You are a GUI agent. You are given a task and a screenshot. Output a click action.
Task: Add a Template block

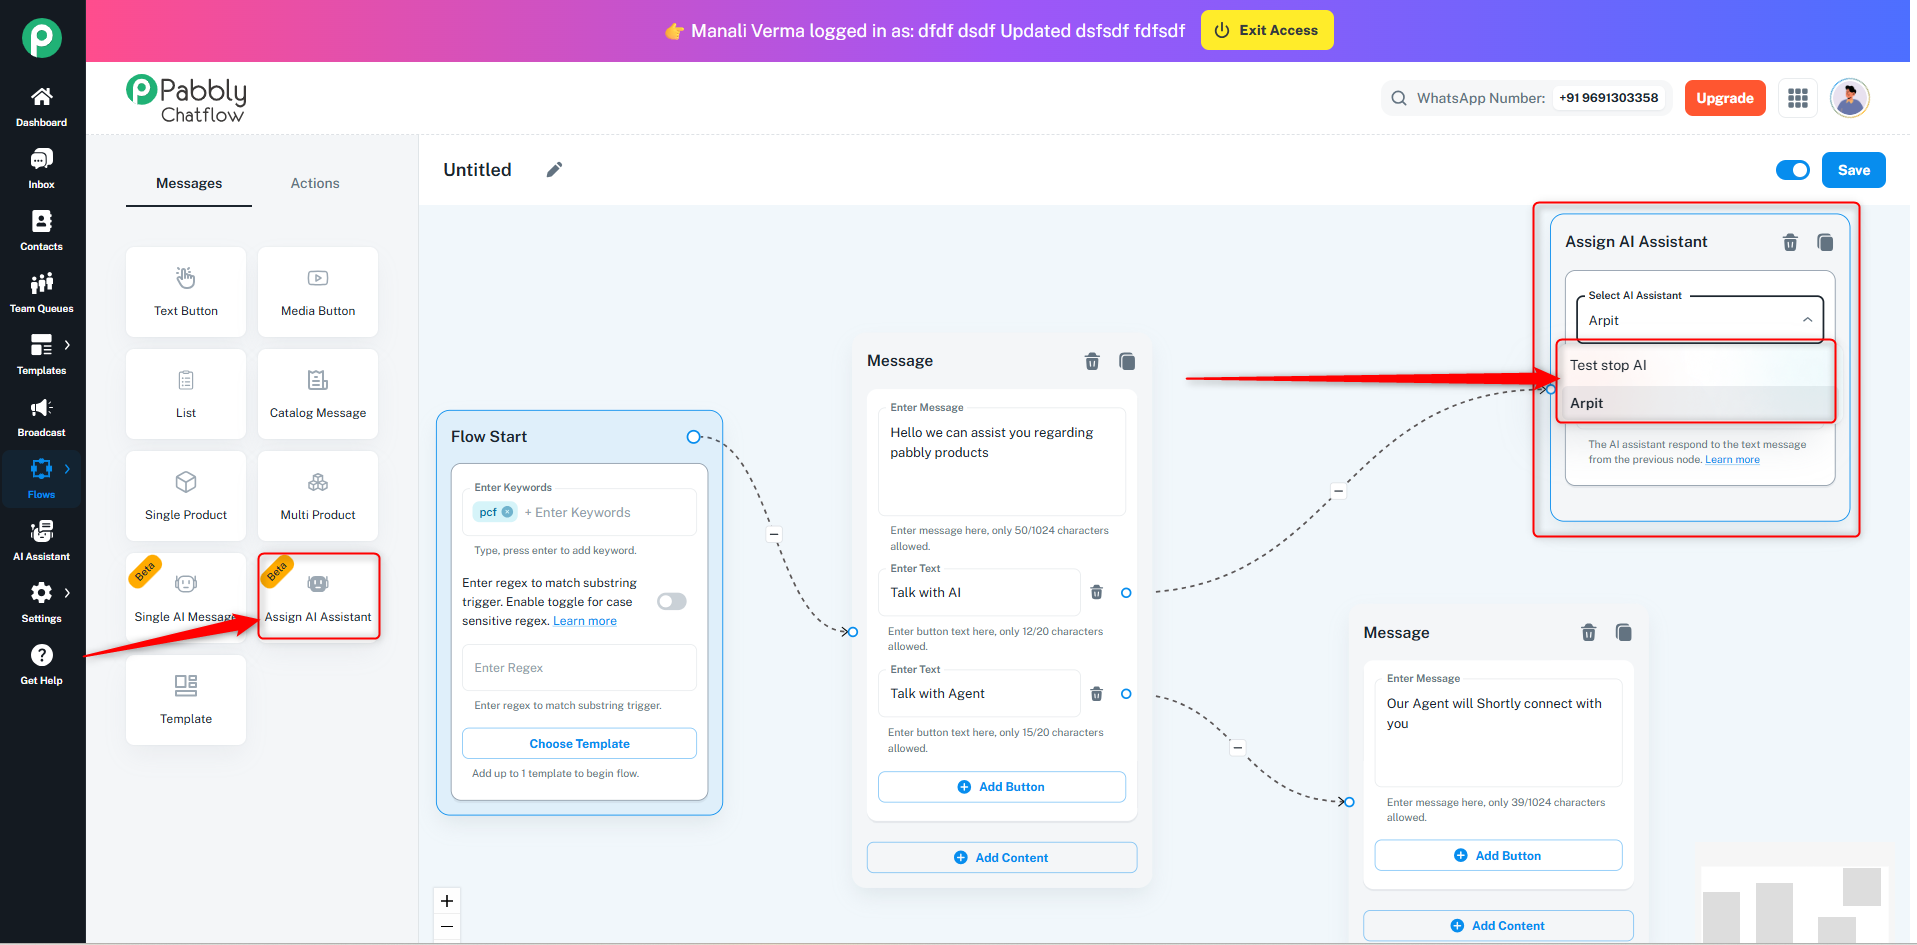pyautogui.click(x=186, y=700)
